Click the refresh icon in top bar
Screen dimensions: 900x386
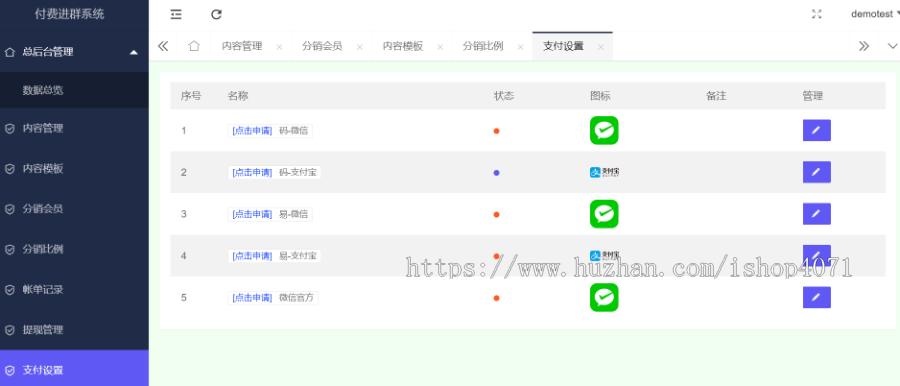pyautogui.click(x=216, y=14)
